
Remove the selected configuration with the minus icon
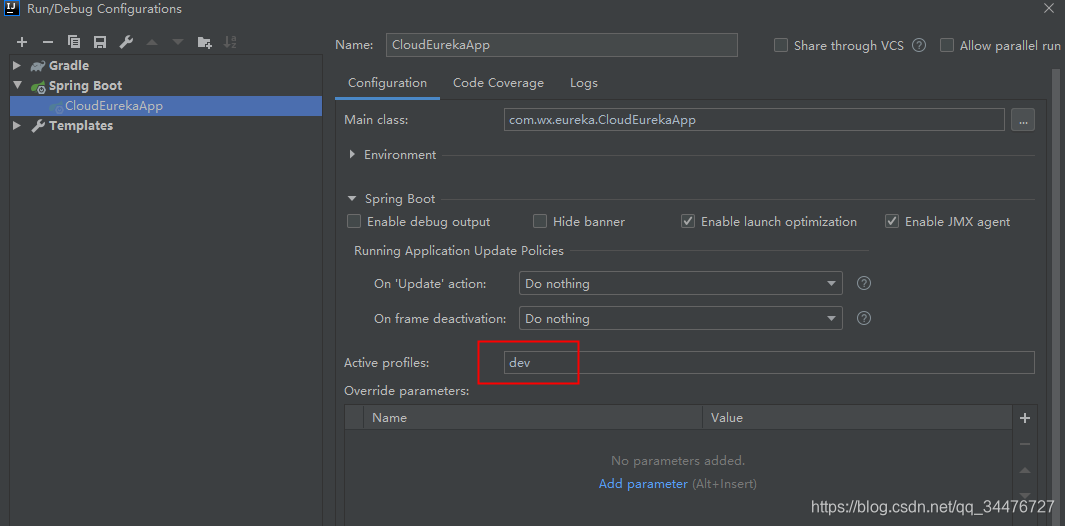(48, 42)
